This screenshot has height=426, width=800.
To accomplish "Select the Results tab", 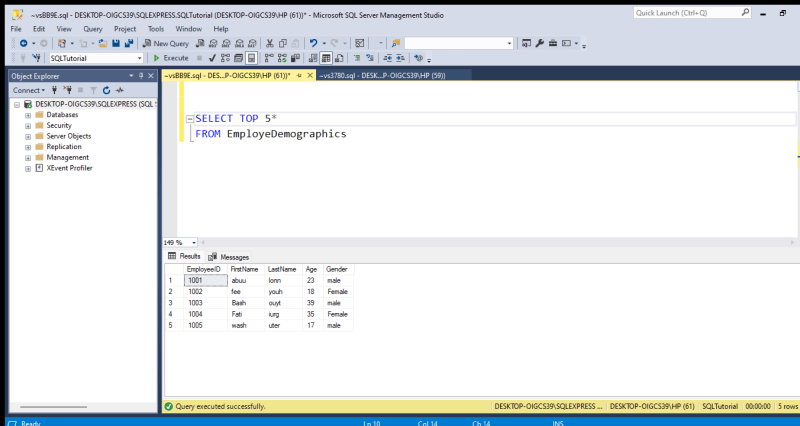I will 184,257.
